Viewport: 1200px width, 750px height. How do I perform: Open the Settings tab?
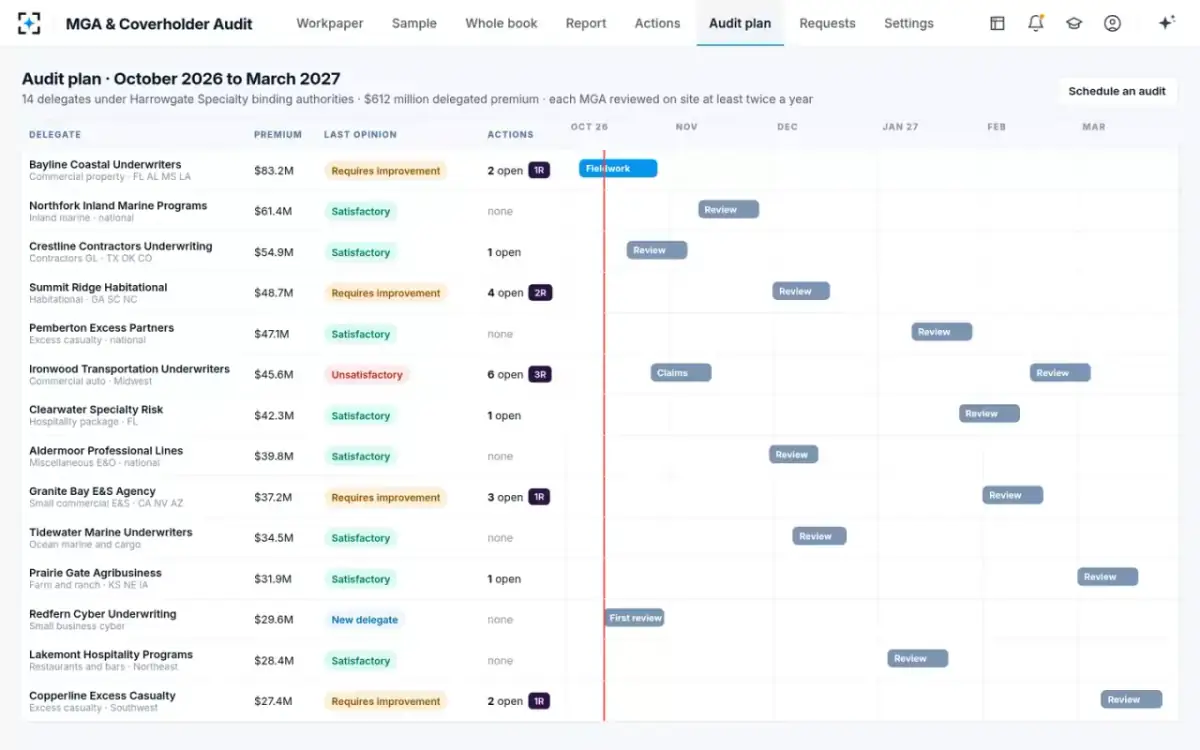pos(909,23)
